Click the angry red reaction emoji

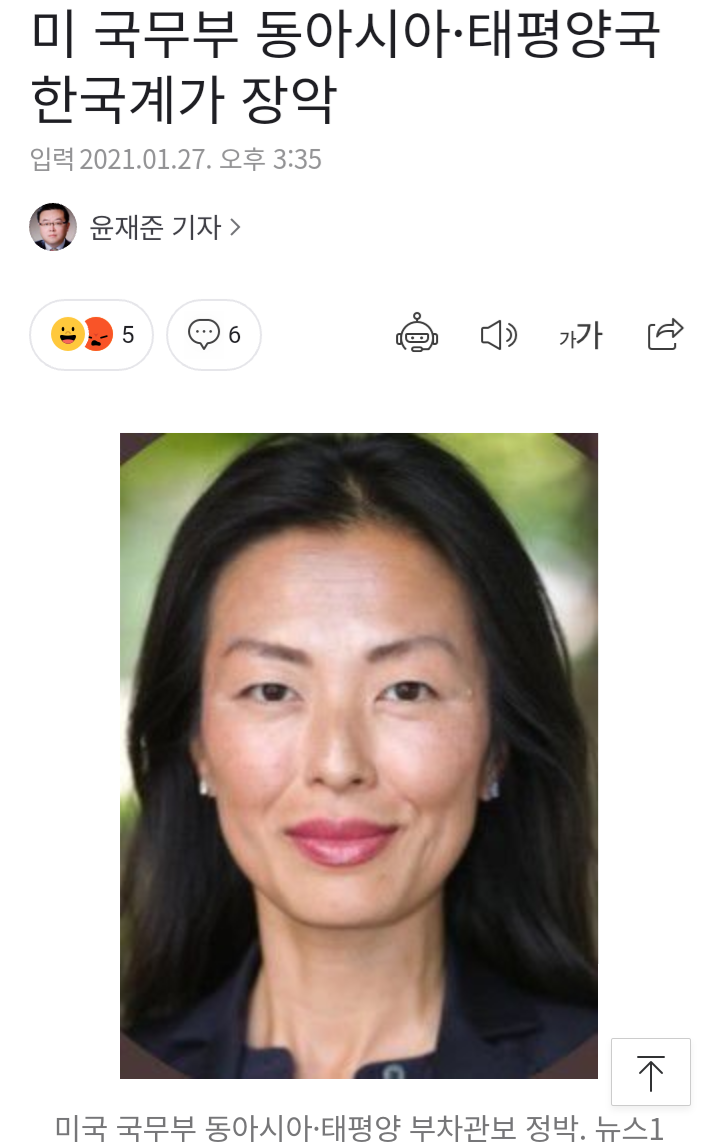tap(98, 335)
